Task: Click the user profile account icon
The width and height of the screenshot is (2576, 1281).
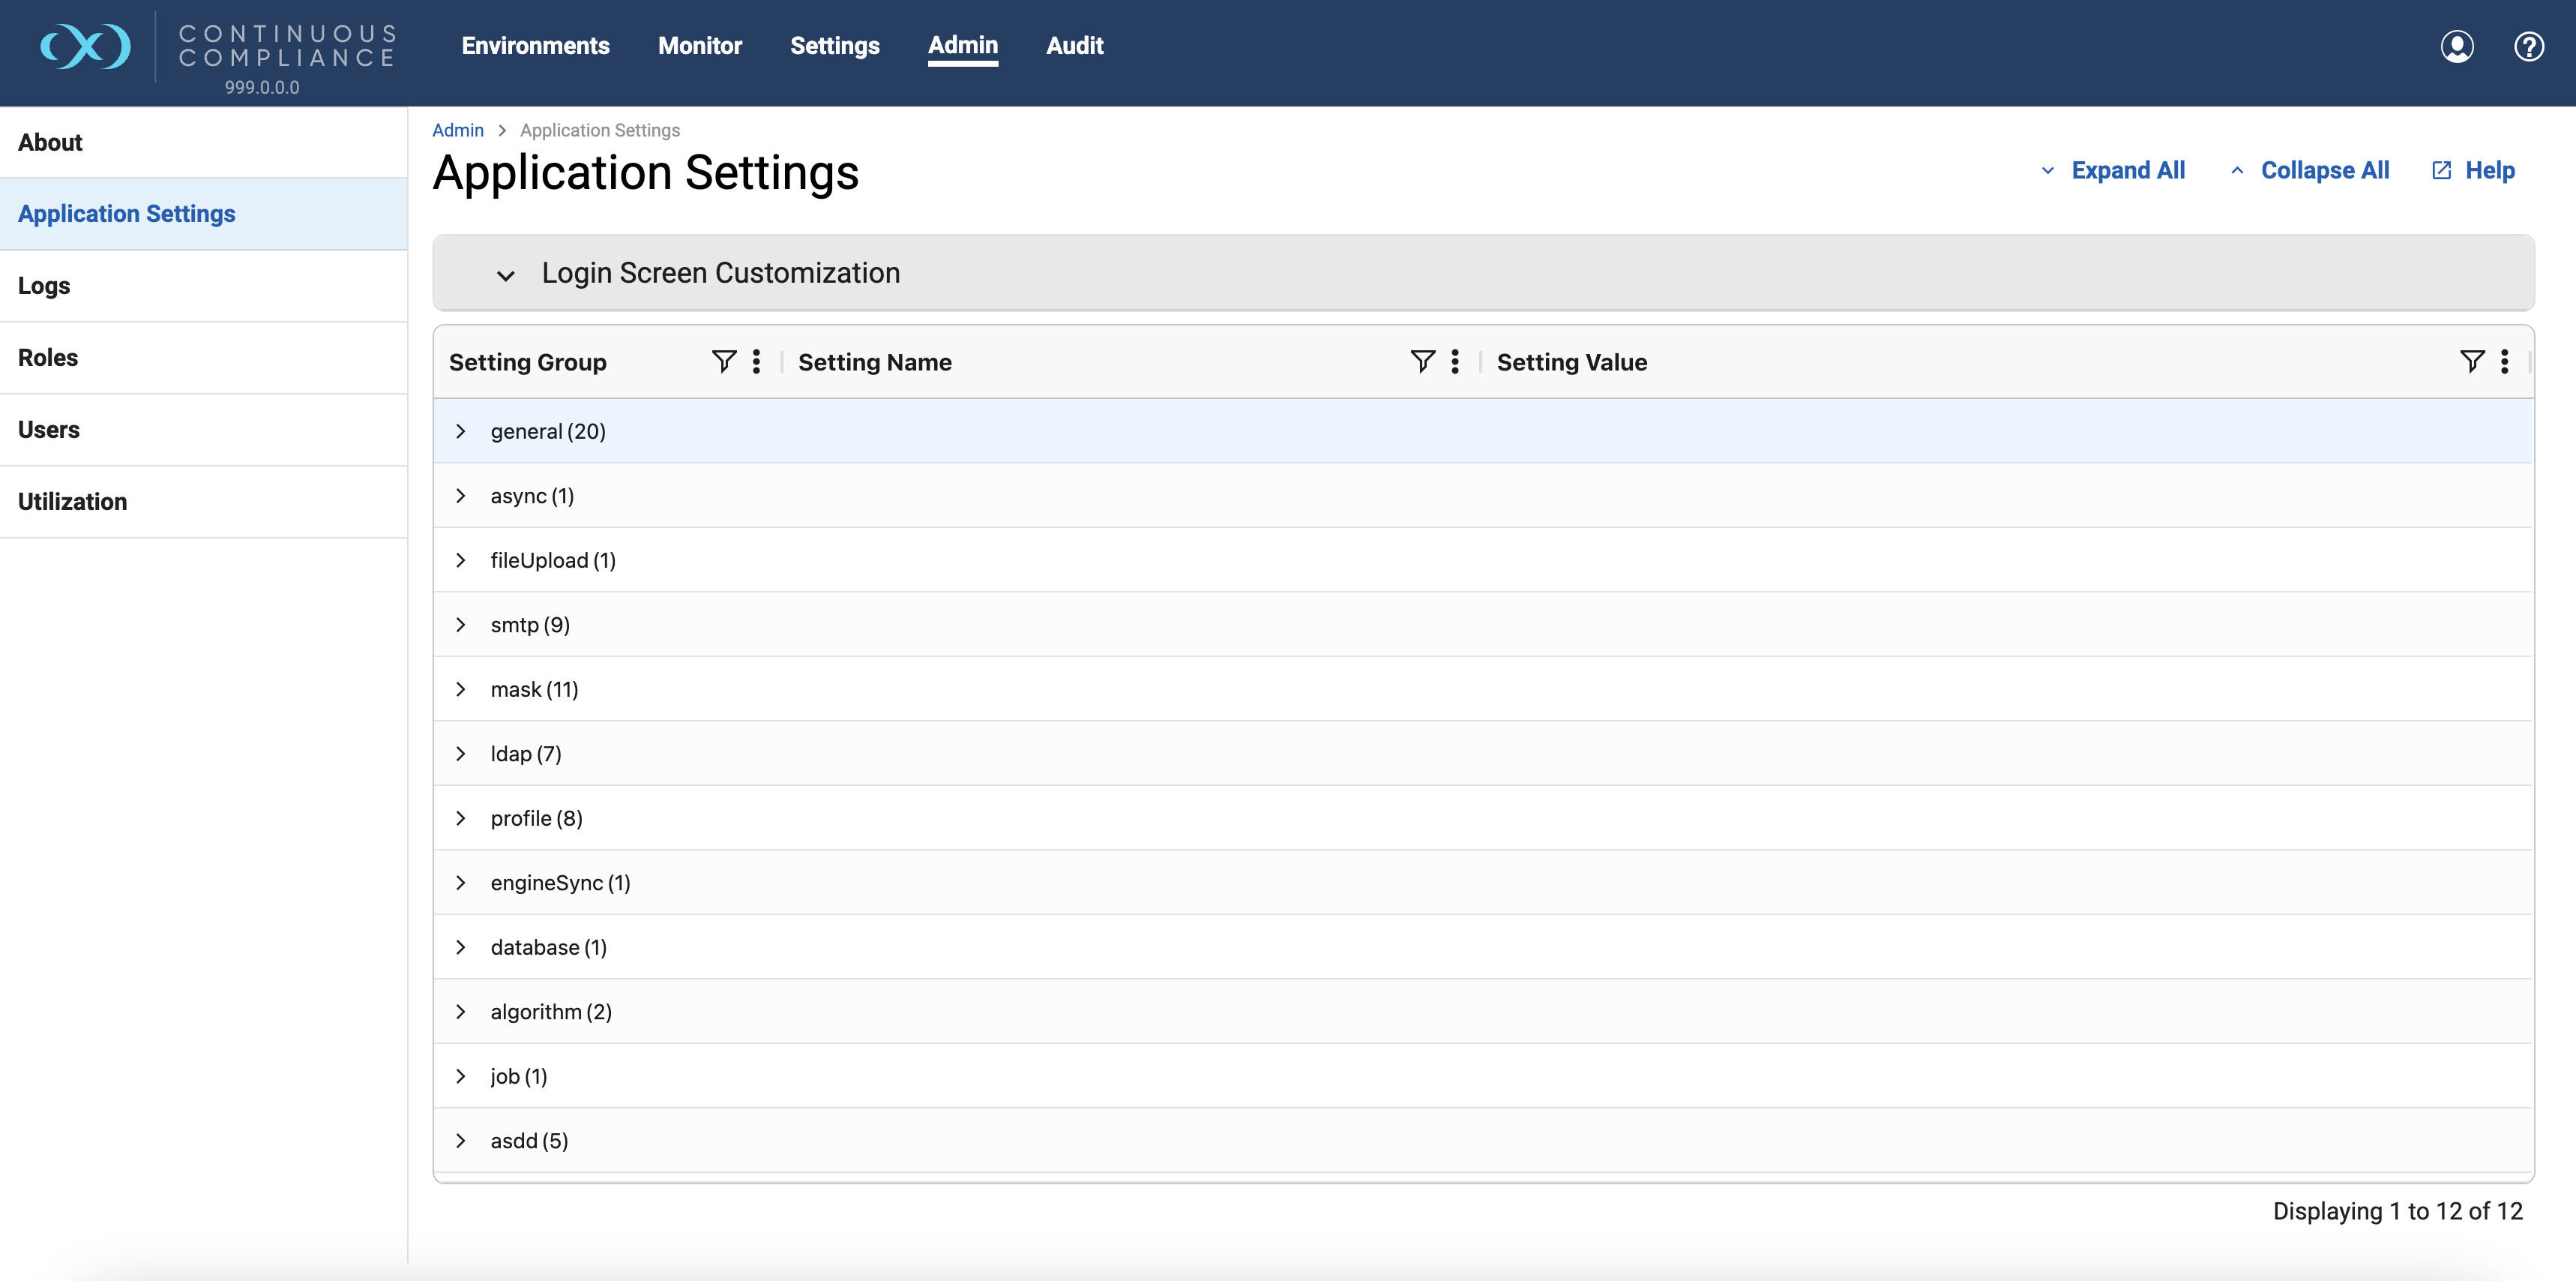Action: coord(2456,46)
